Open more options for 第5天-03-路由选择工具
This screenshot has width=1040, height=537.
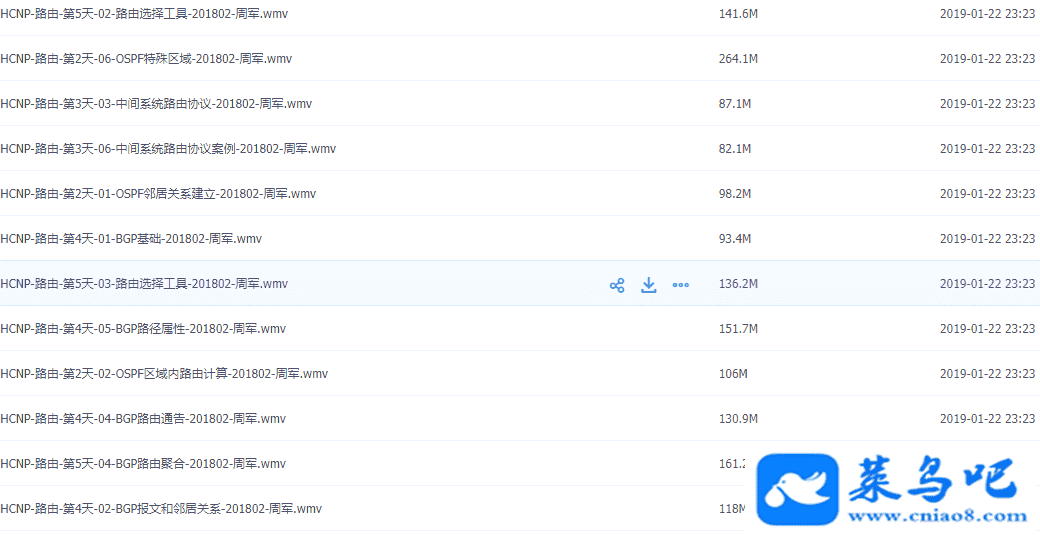point(681,286)
